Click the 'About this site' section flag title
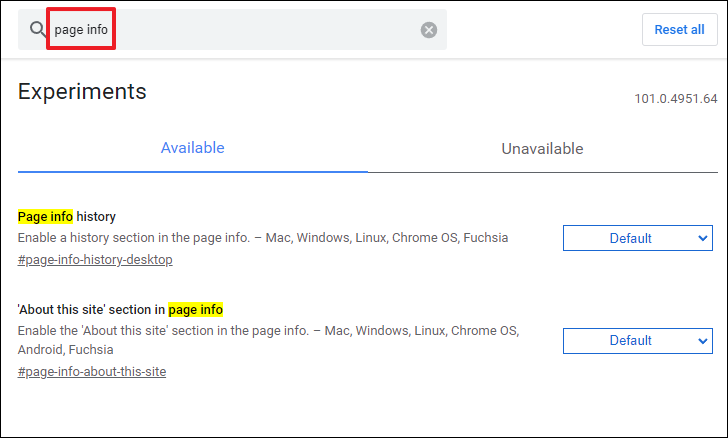Screen dimensions: 728x438 coord(120,309)
